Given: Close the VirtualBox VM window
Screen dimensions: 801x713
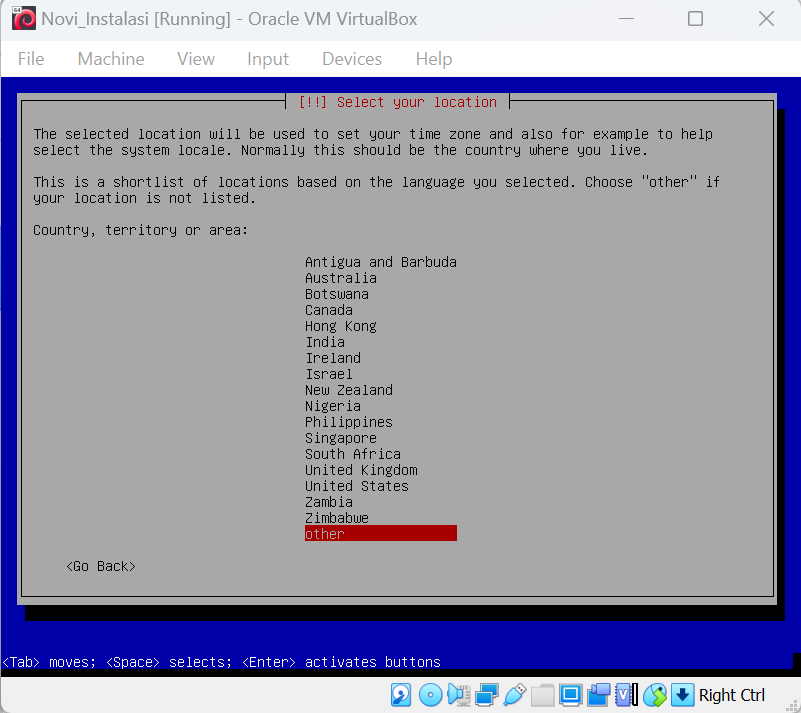Looking at the screenshot, I should coord(766,19).
